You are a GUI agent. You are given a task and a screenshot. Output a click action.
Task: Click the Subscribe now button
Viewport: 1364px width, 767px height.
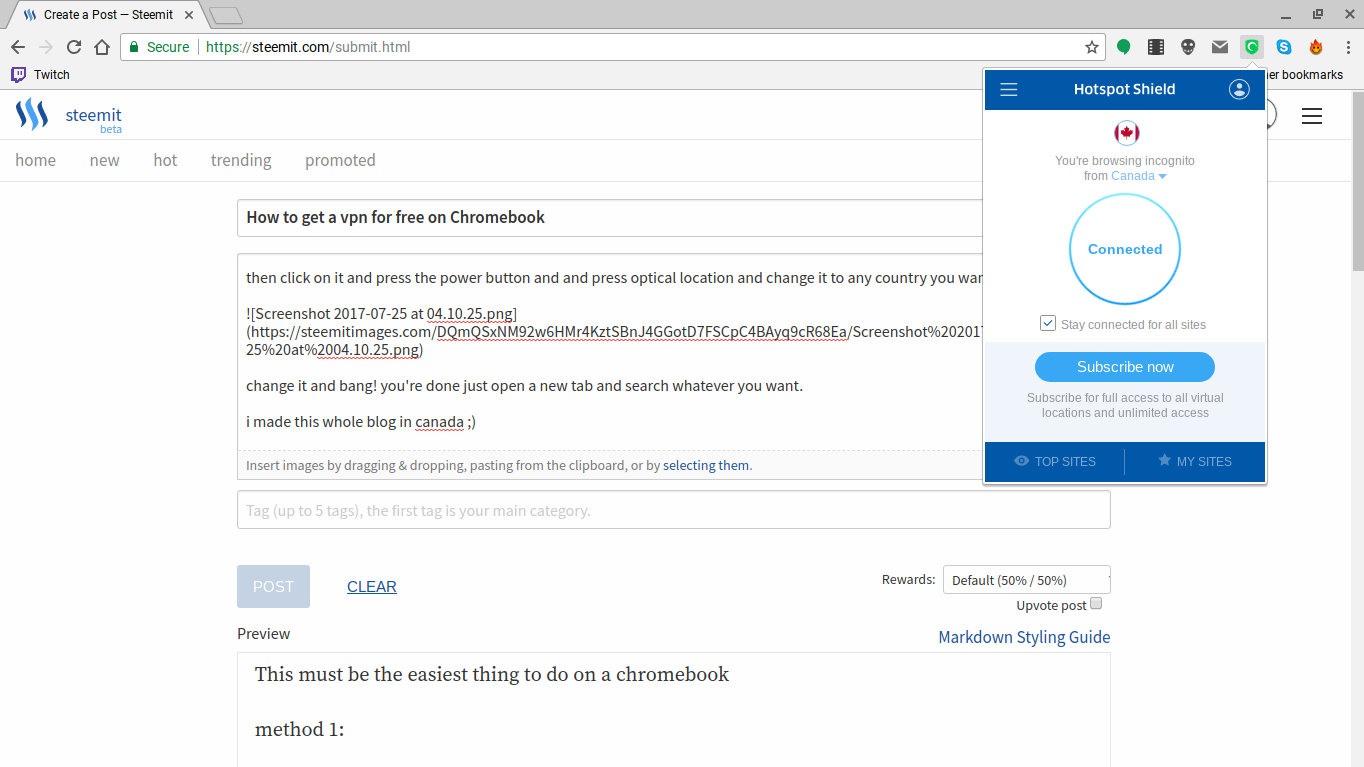(1125, 367)
